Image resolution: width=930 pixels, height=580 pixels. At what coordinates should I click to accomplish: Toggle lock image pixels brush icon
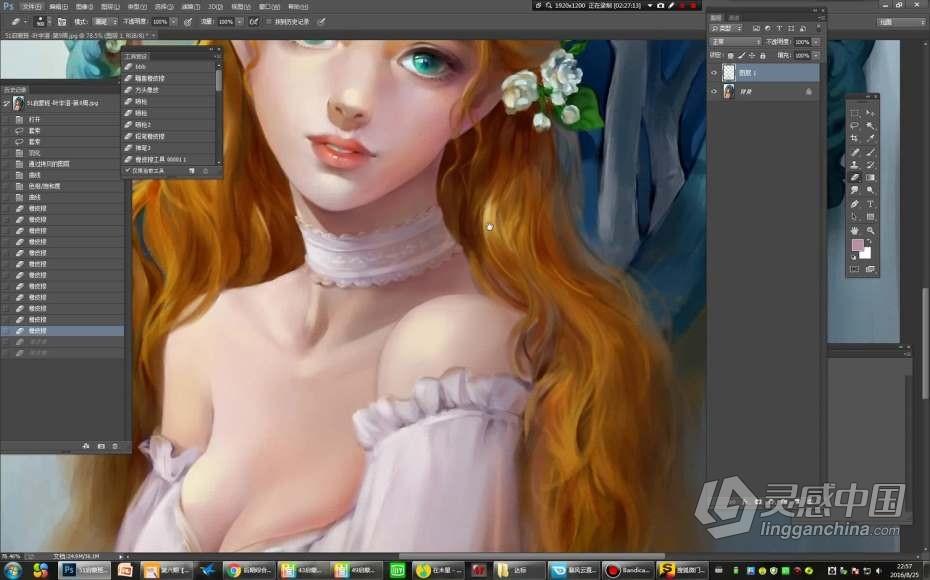741,56
